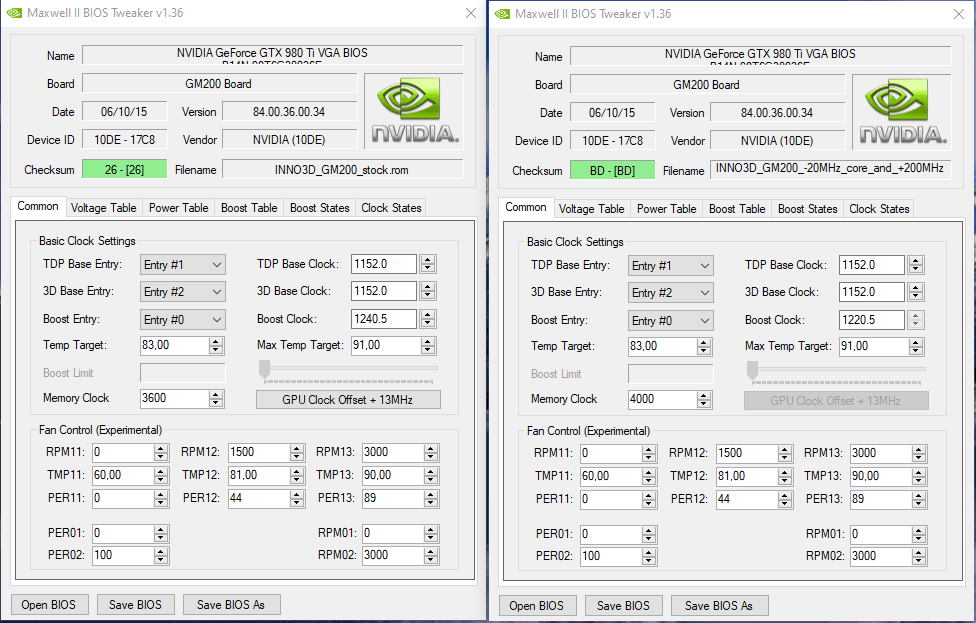
Task: Click the Boost Clock field showing 1220.5
Action: point(873,321)
